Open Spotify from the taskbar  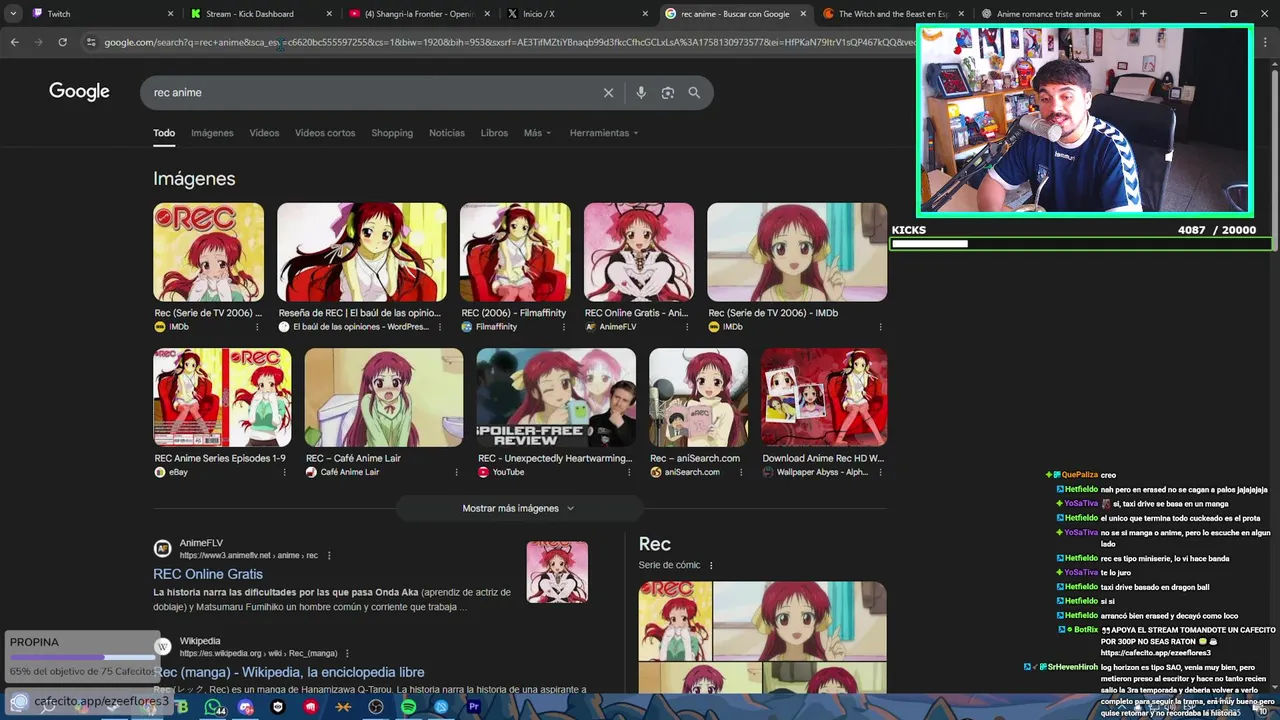coord(409,707)
